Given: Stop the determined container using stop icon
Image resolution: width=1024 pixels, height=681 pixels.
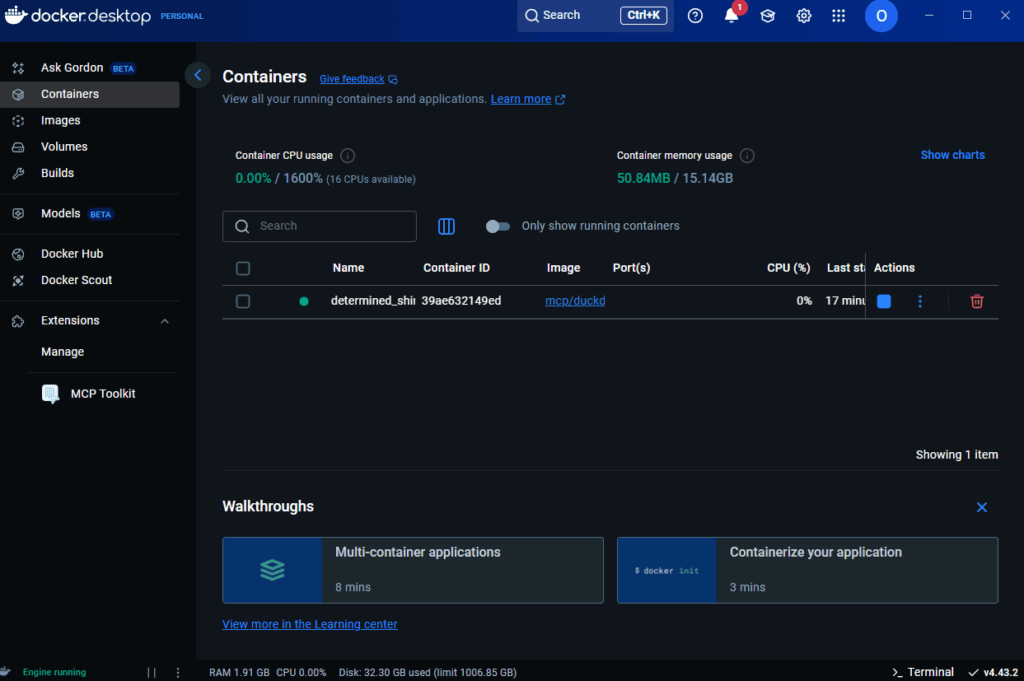Looking at the screenshot, I should pos(883,301).
